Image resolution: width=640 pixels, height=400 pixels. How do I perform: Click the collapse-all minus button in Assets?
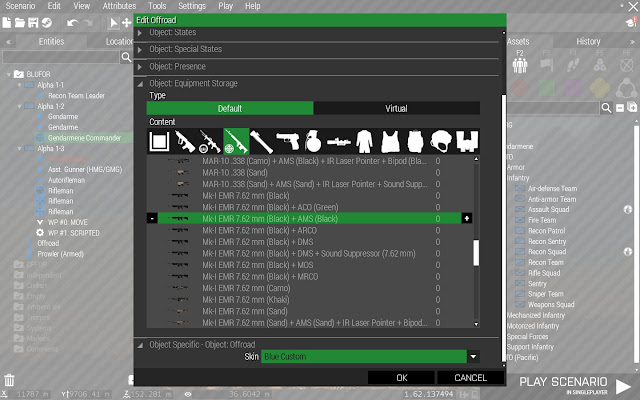coord(620,108)
